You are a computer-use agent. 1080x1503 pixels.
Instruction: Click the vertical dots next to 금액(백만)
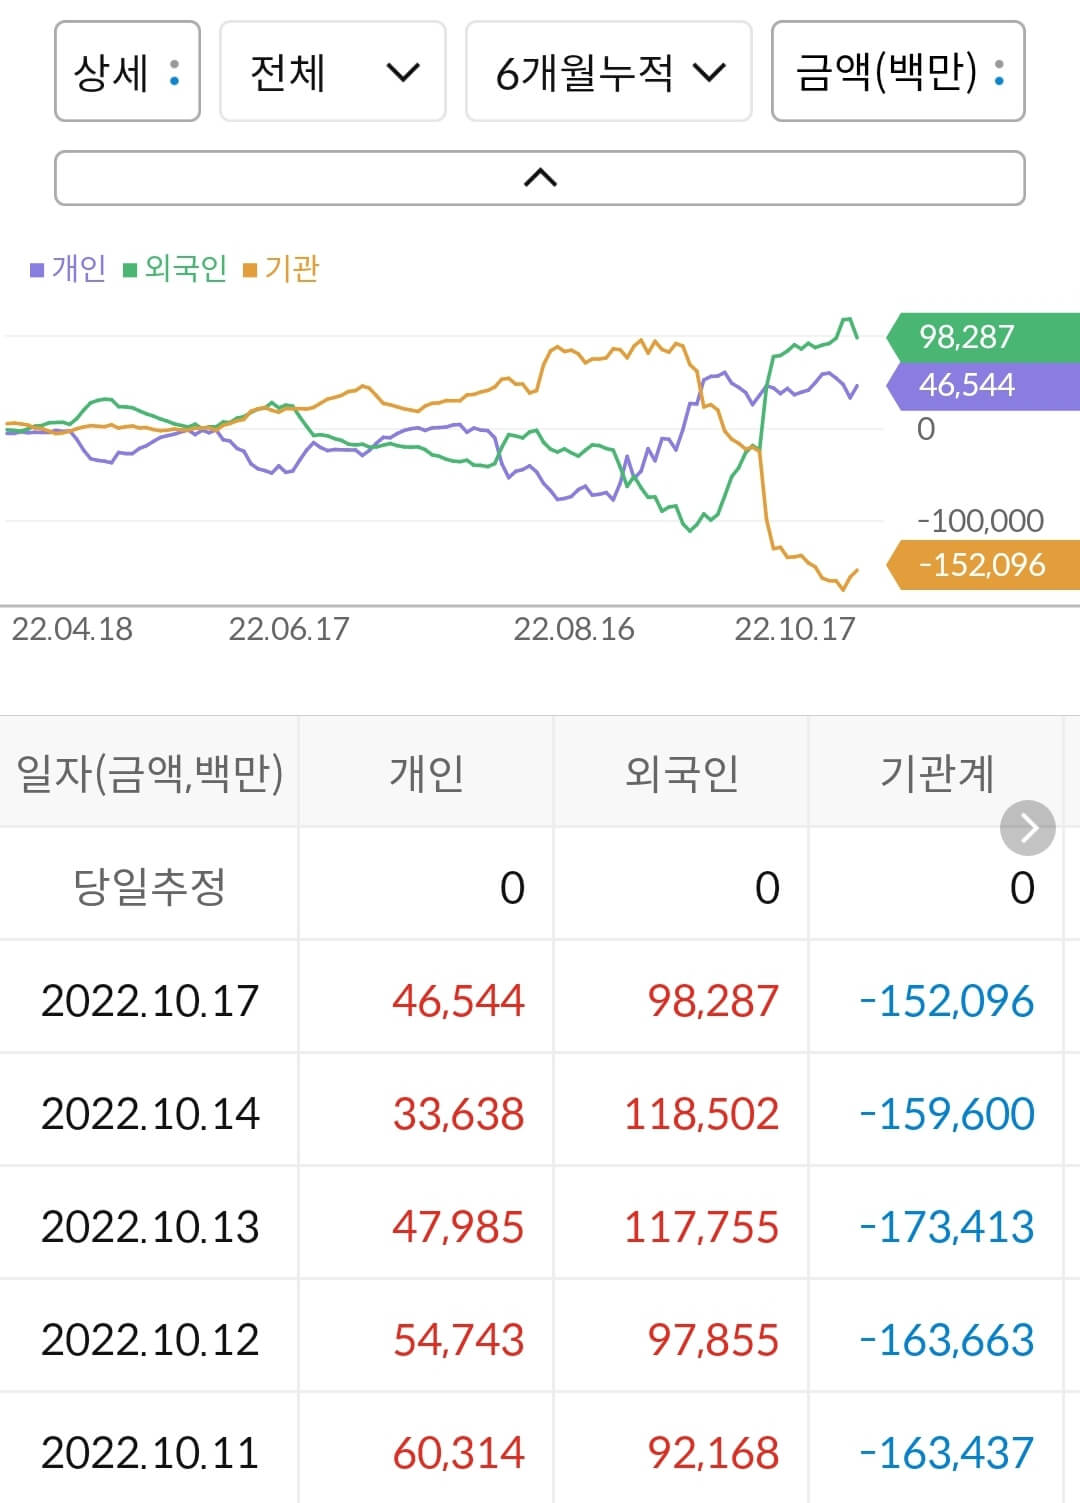997,73
